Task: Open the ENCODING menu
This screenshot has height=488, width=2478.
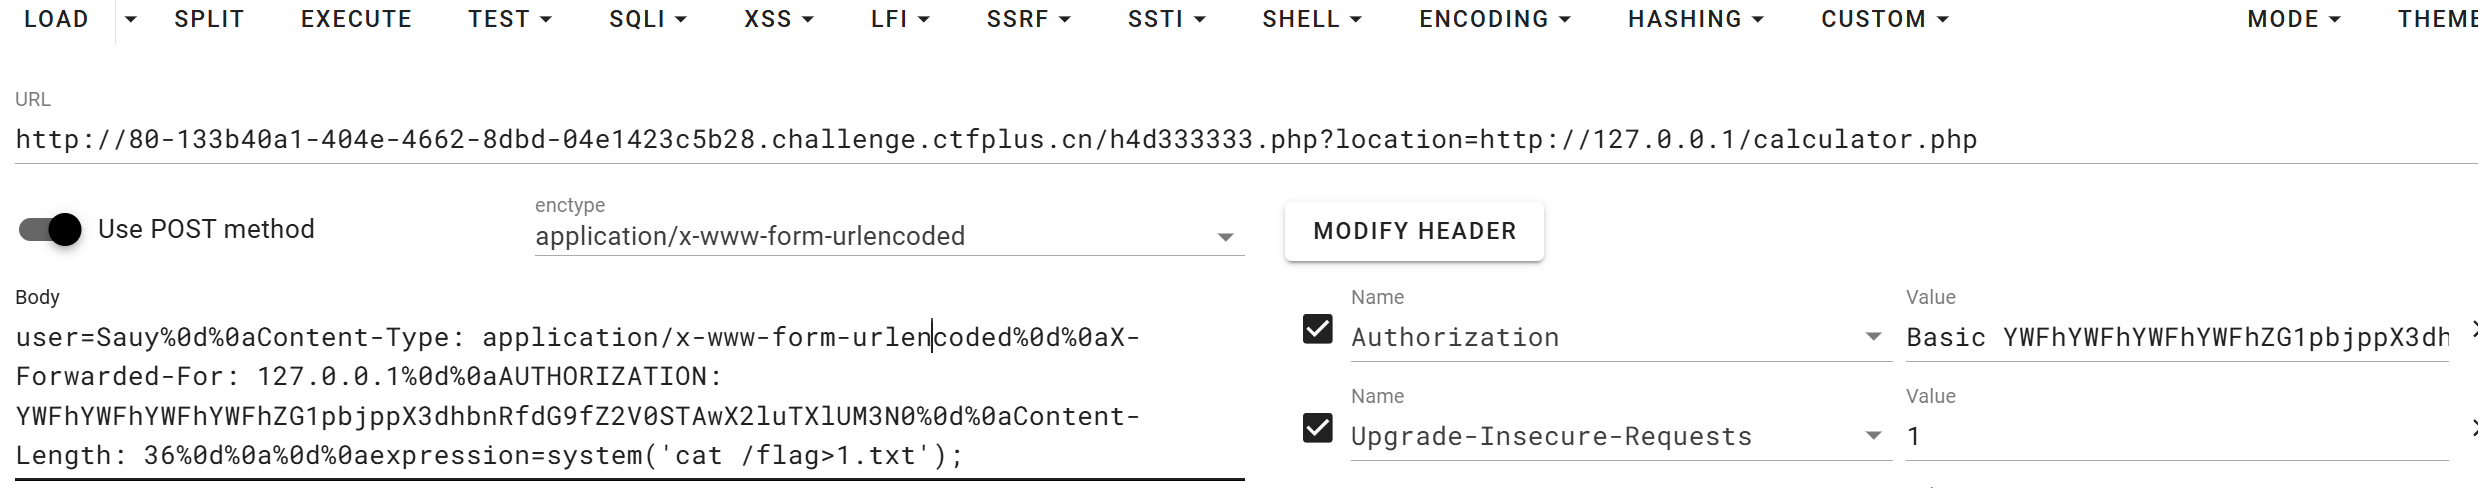Action: 1495,20
